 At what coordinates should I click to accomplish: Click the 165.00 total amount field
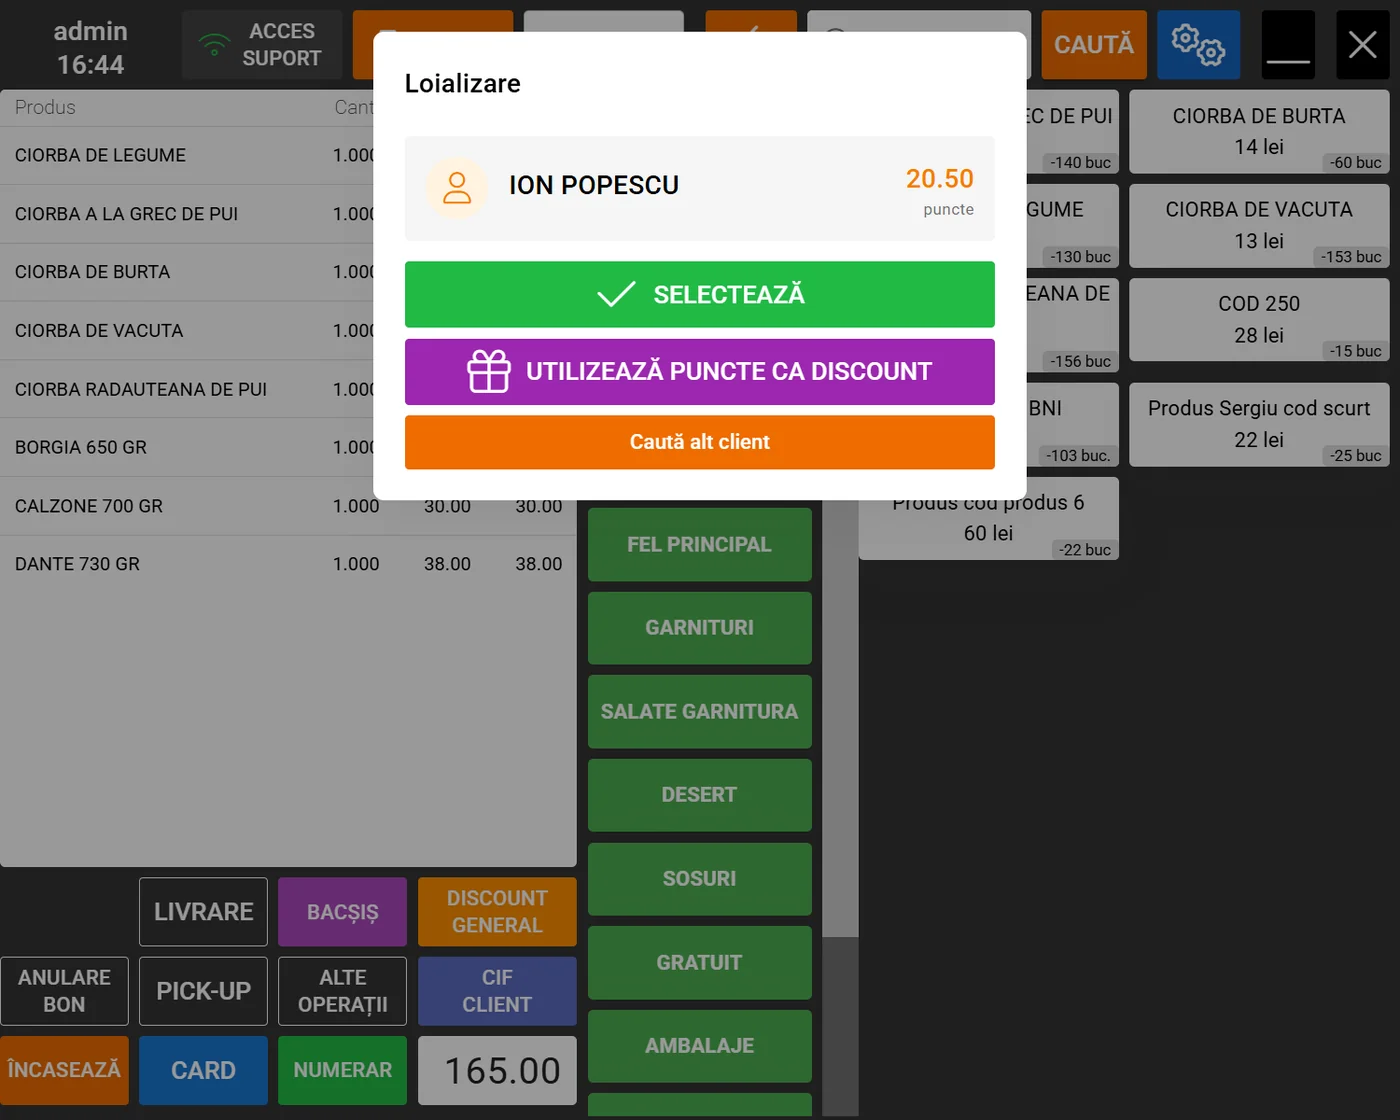pos(497,1071)
